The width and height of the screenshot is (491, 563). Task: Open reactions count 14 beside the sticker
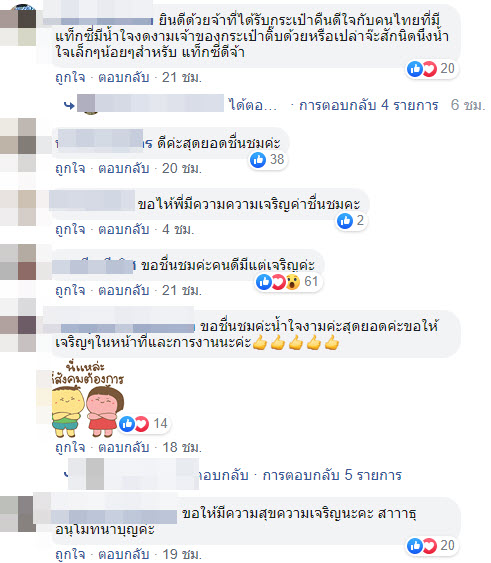[143, 424]
